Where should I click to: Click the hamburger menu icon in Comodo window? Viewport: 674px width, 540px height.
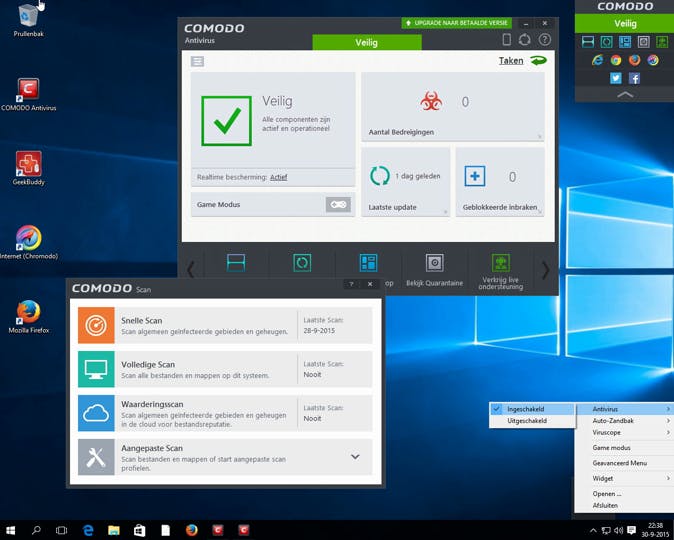pos(197,61)
